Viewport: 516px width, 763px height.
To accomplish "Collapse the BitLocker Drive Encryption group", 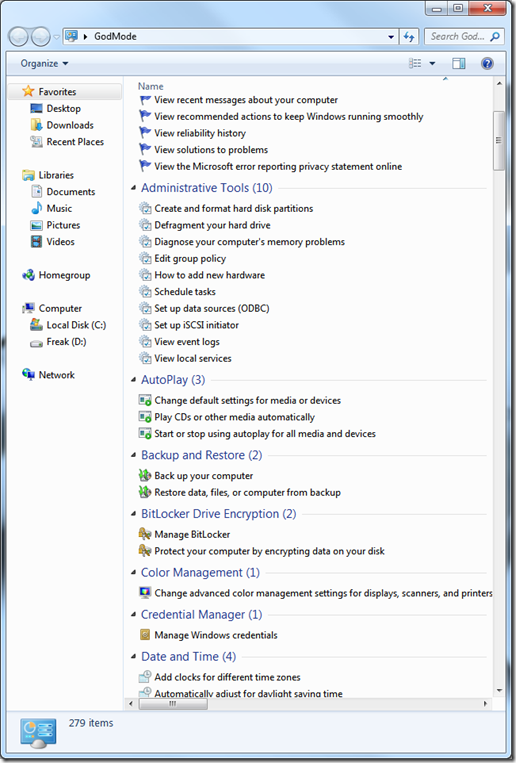I will pos(133,514).
